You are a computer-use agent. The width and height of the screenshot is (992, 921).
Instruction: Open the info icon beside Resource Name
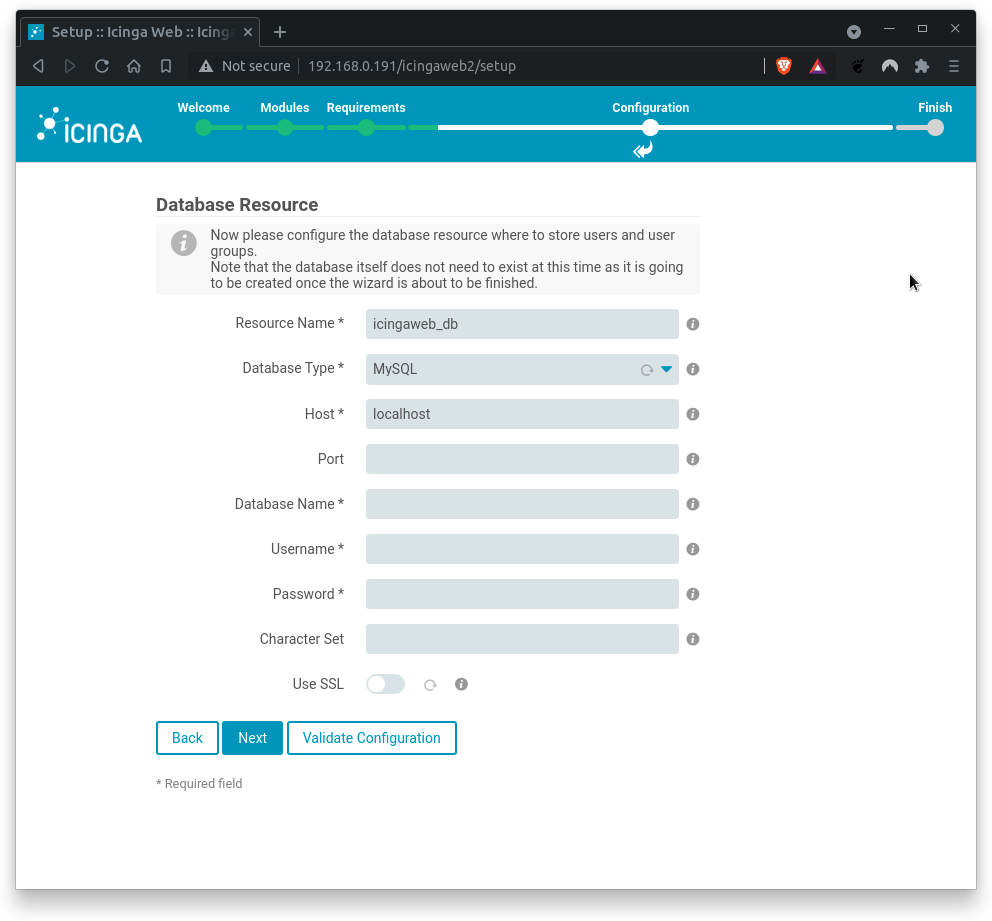(692, 324)
